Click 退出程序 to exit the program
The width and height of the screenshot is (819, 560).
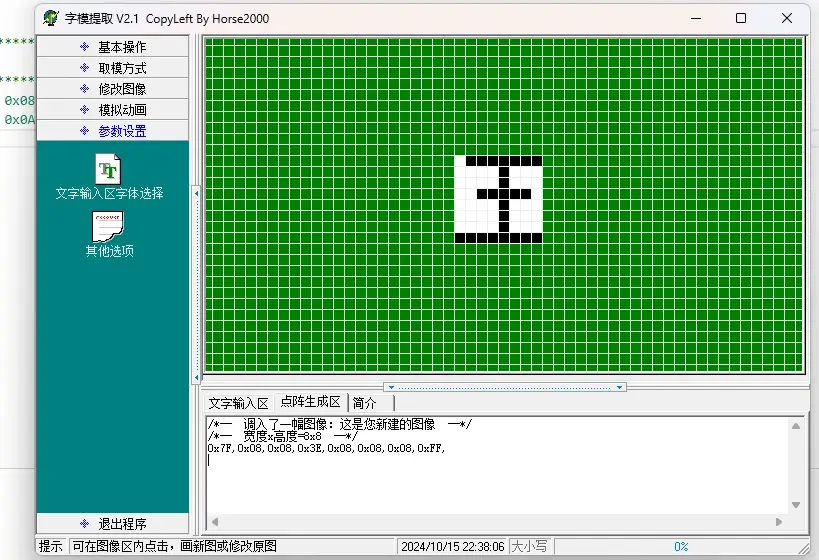click(112, 523)
